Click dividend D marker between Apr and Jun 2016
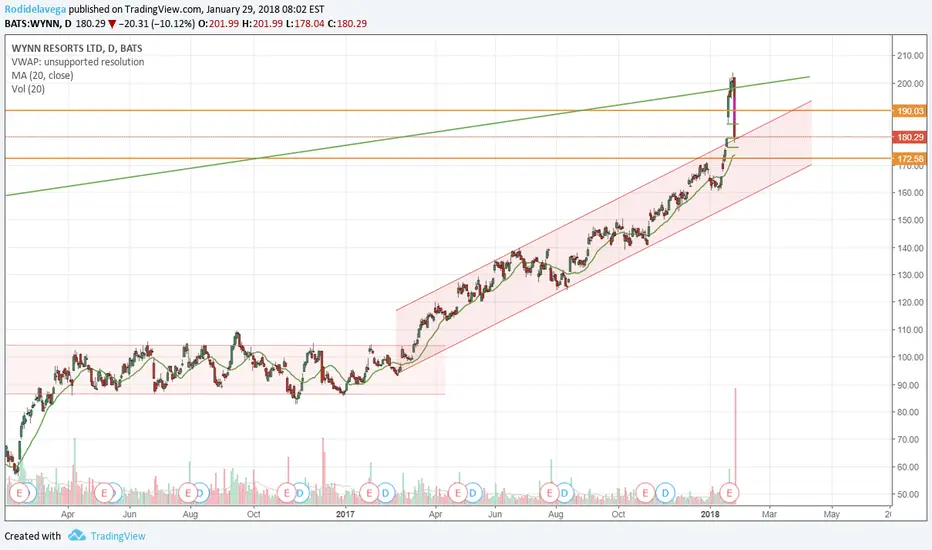Image resolution: width=932 pixels, height=550 pixels. pos(115,493)
